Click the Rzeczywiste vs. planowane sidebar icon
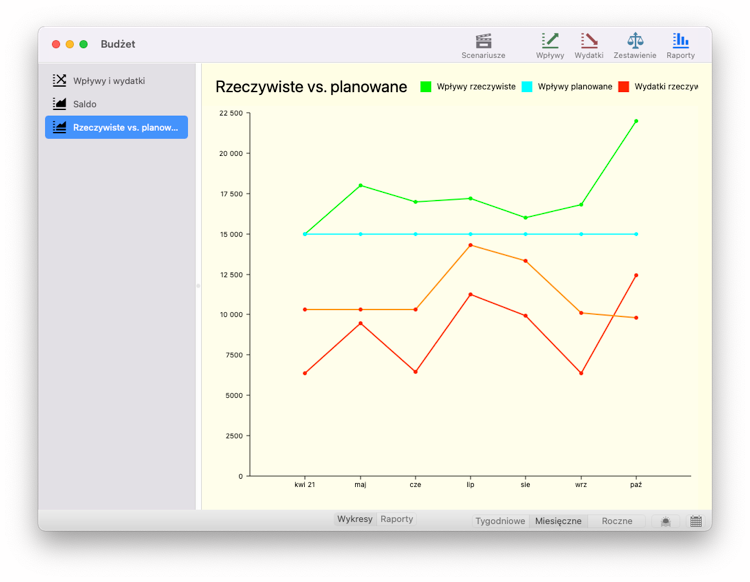 [x=59, y=127]
